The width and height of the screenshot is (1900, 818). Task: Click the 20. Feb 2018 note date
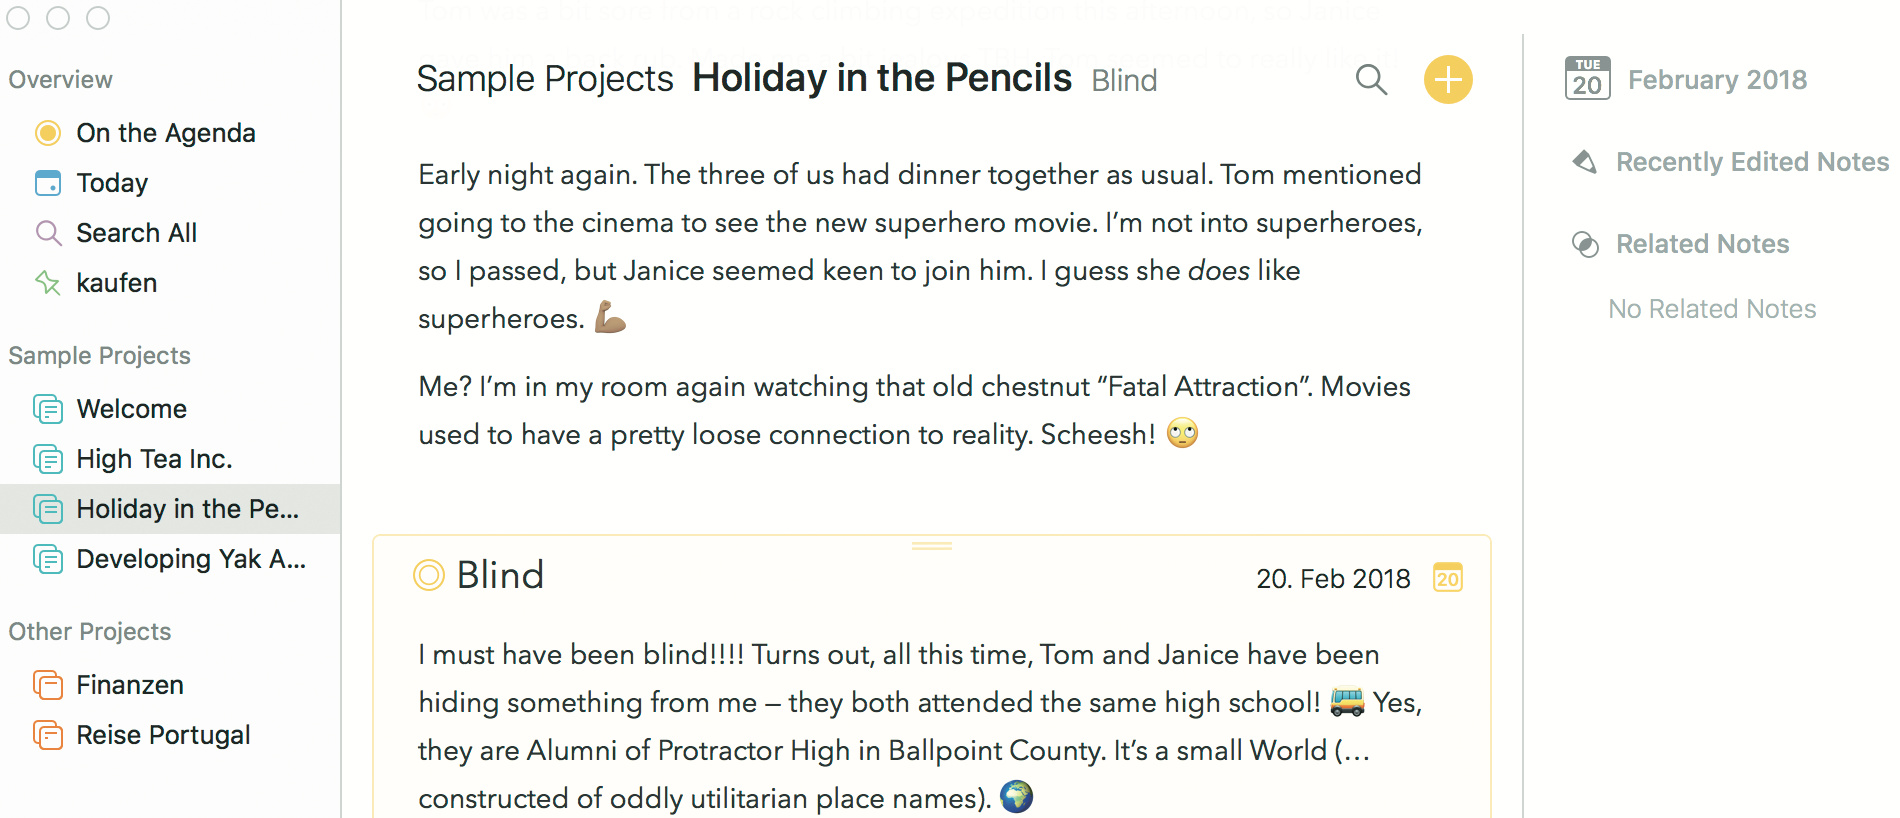[1333, 579]
